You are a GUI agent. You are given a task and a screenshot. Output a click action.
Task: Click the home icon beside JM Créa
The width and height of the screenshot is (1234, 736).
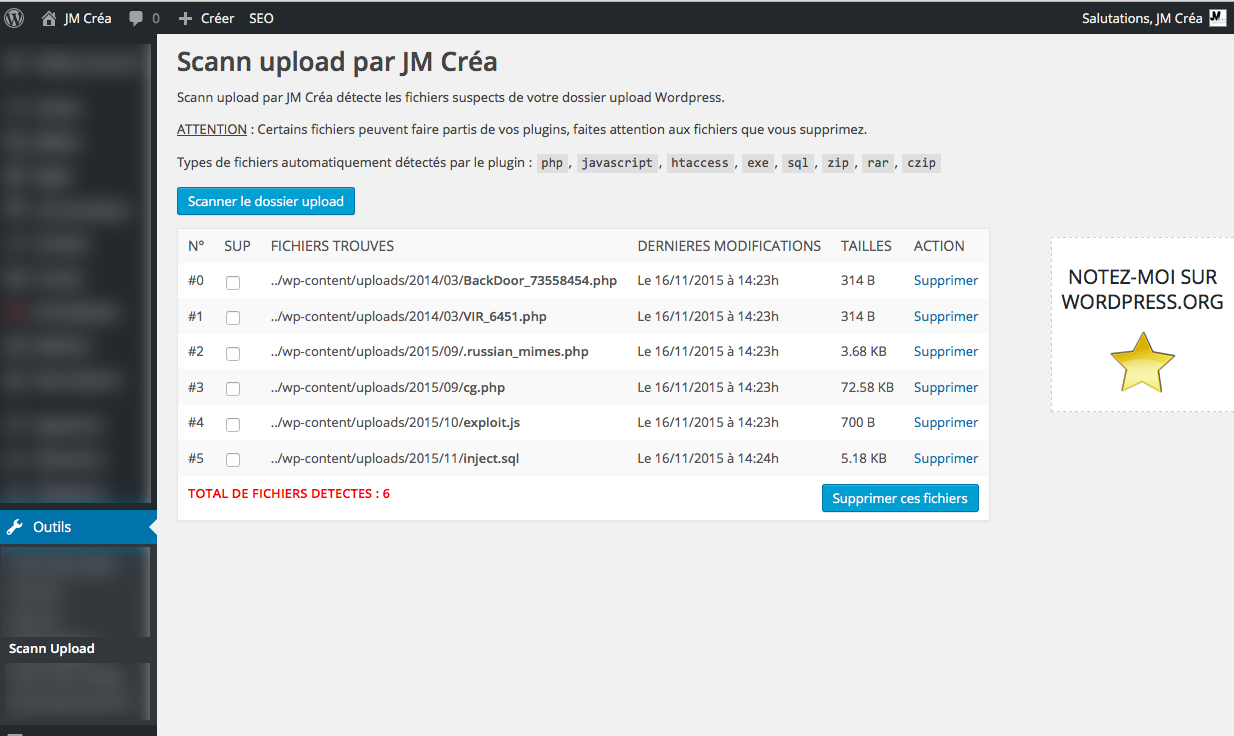(48, 18)
